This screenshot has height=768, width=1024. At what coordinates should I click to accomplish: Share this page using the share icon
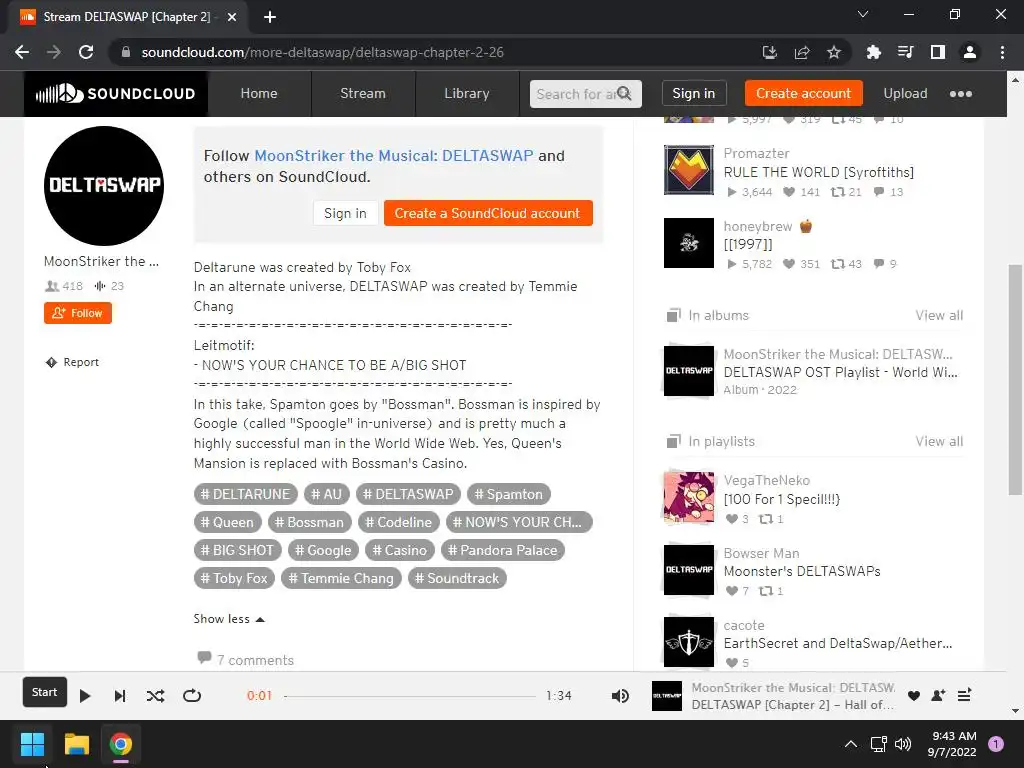point(802,52)
